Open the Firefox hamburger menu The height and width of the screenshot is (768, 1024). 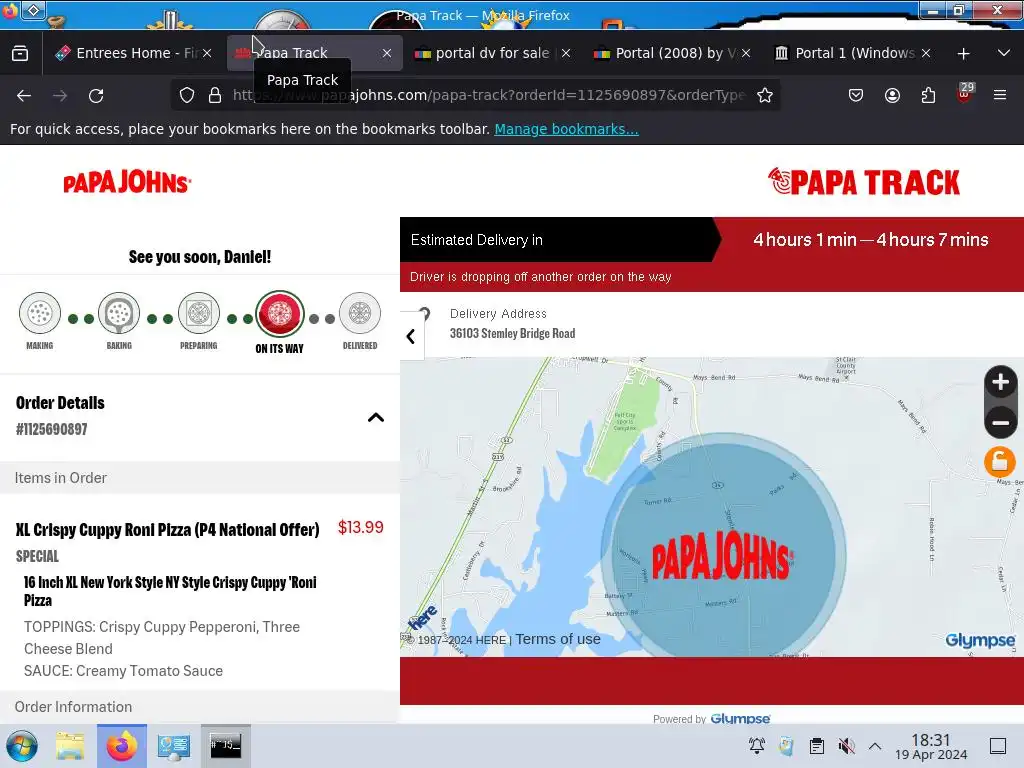1000,95
